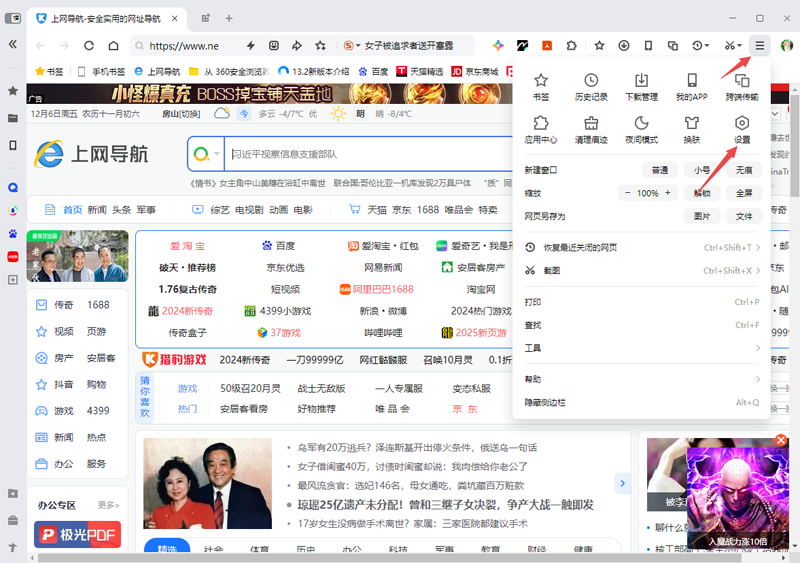Close the 上网导航 tab
Screen dimensions: 800x563
click(x=174, y=18)
